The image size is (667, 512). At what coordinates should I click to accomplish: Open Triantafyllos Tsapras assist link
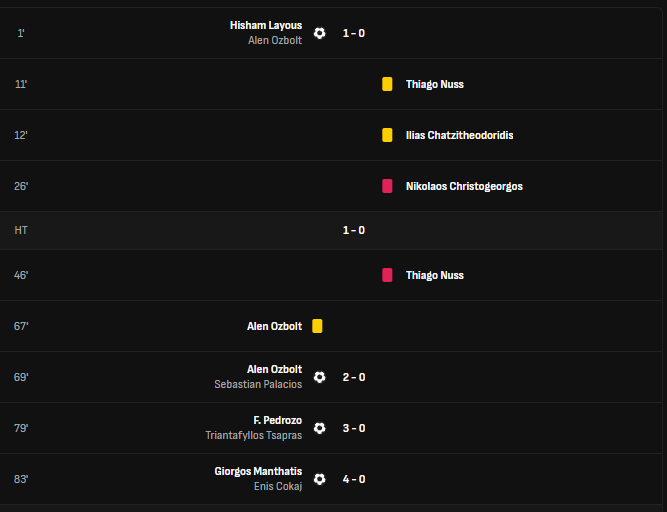[x=254, y=435]
